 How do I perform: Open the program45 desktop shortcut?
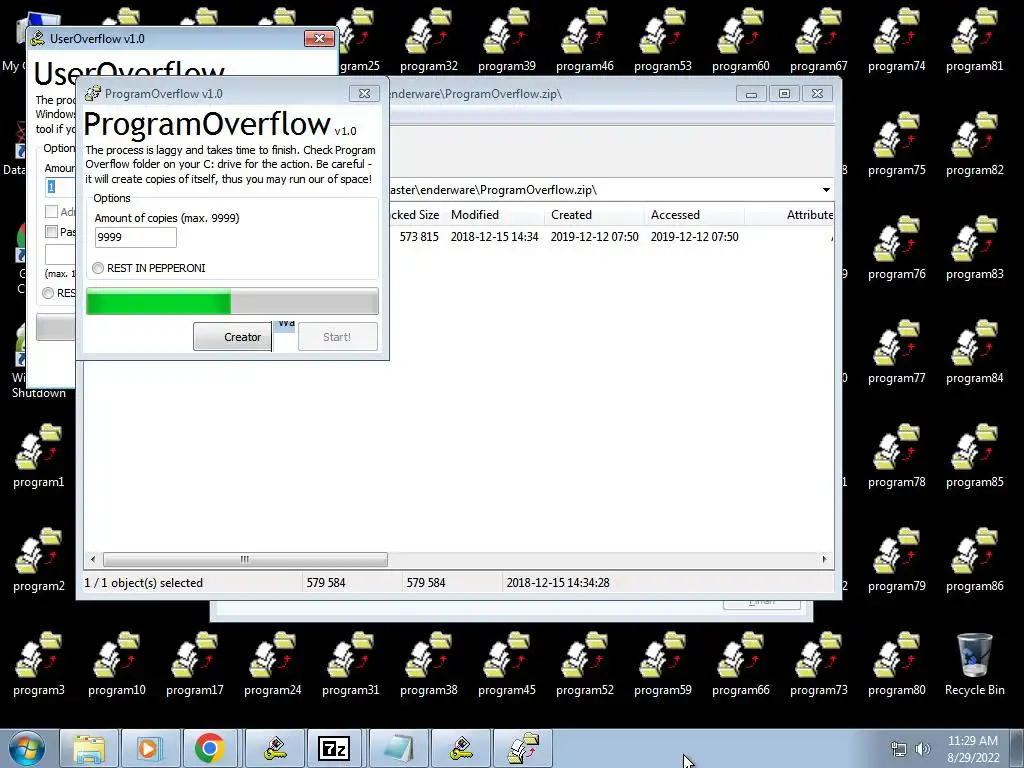[507, 664]
